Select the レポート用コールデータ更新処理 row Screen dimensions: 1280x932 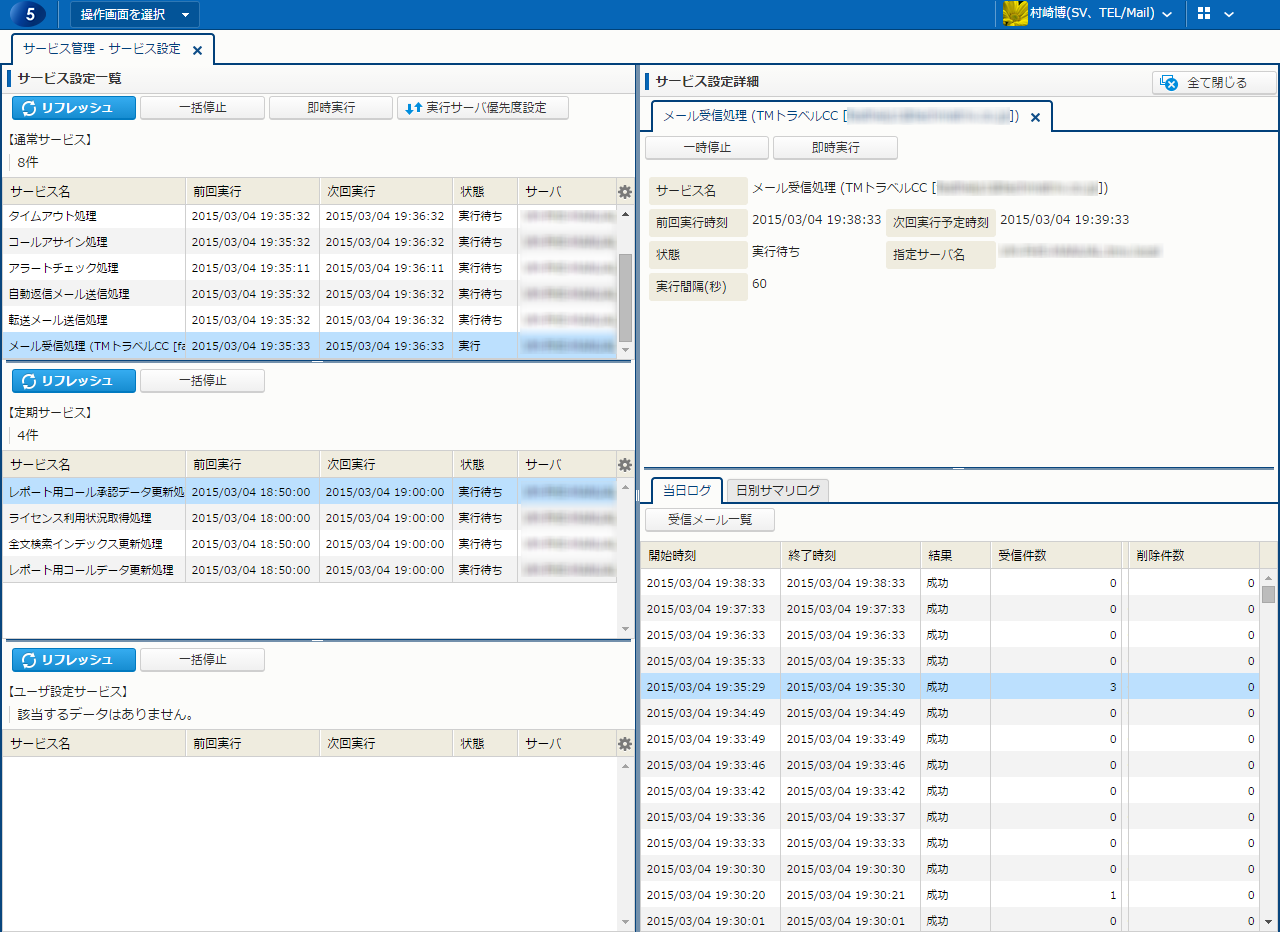coord(310,570)
